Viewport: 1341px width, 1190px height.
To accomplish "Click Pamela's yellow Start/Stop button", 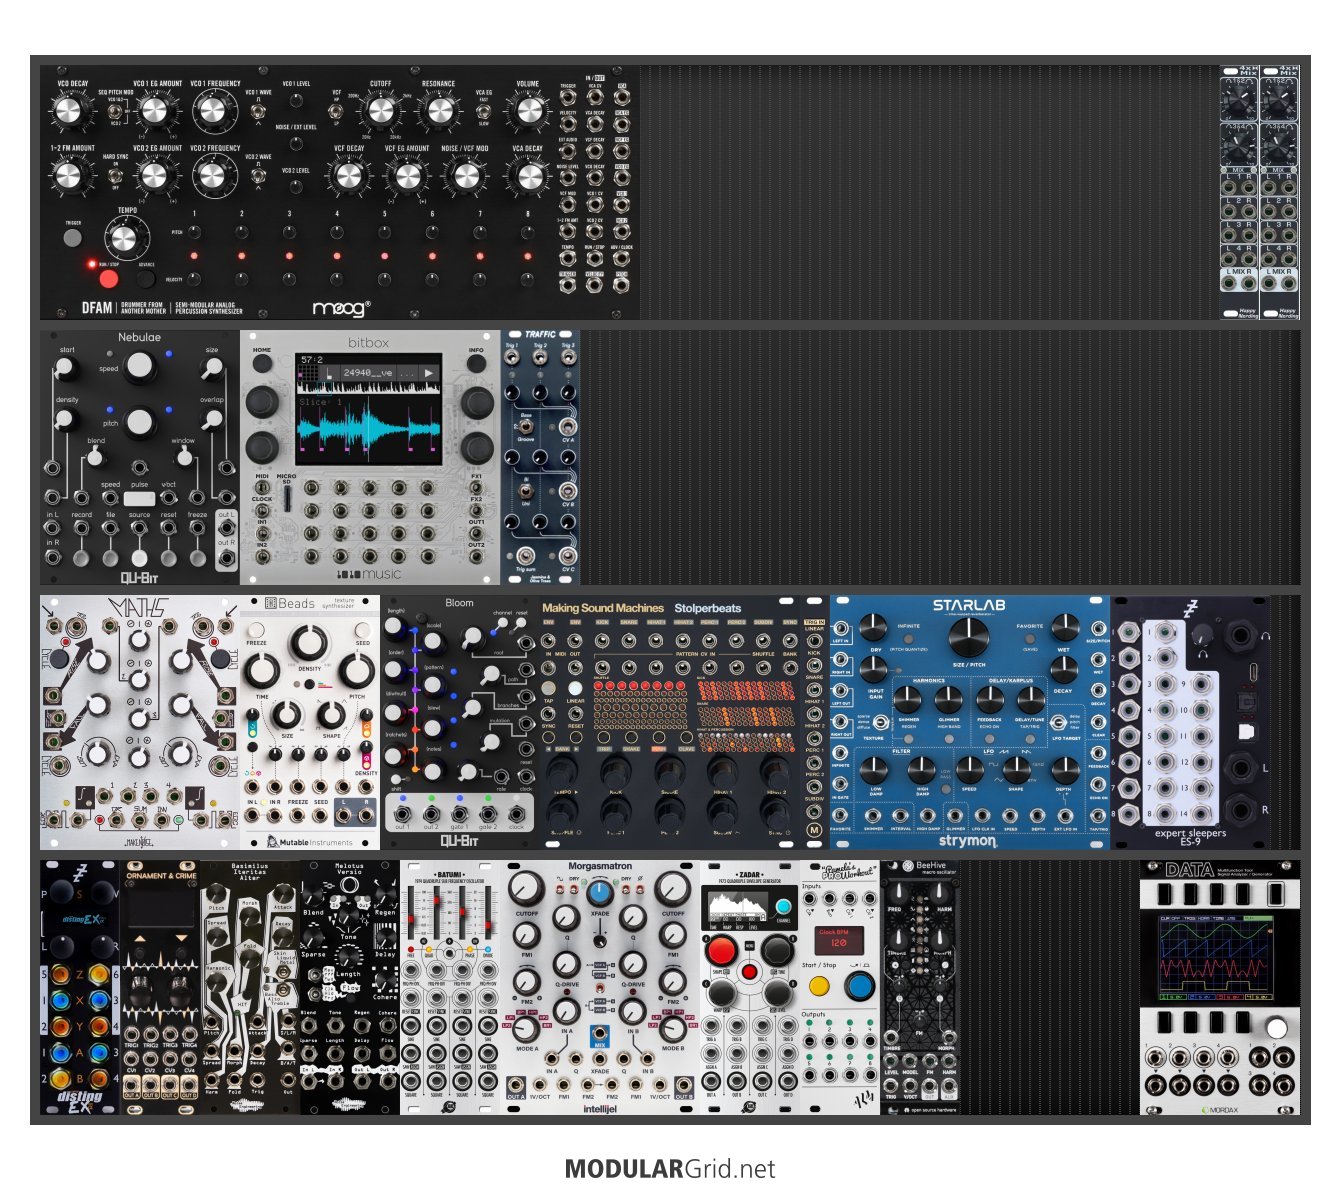I will pyautogui.click(x=820, y=987).
